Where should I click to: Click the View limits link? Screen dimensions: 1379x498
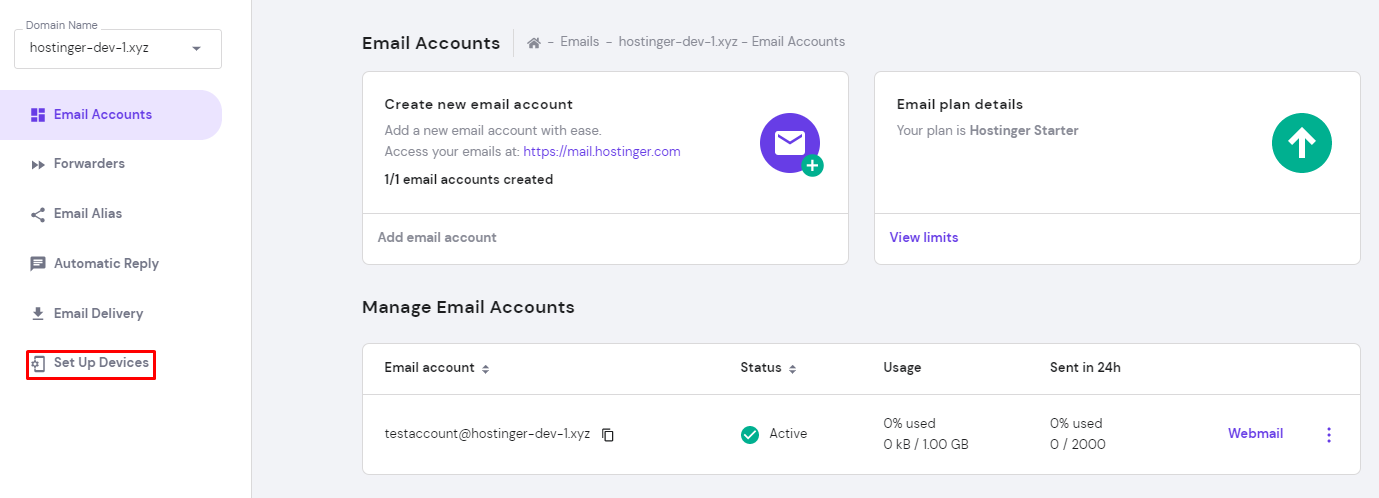pyautogui.click(x=924, y=238)
